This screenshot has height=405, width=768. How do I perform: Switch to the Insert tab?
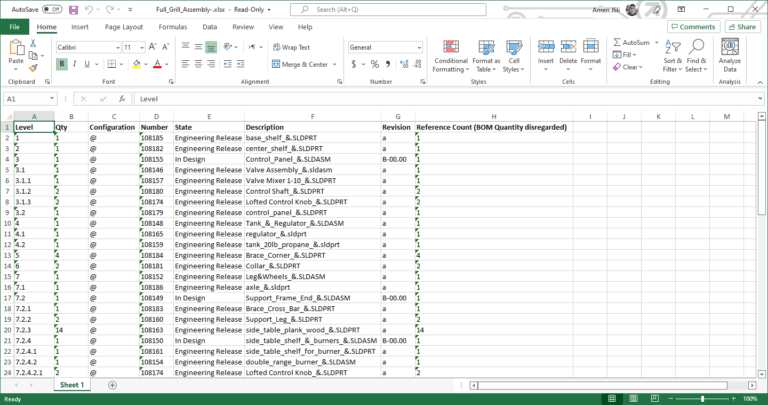[80, 27]
